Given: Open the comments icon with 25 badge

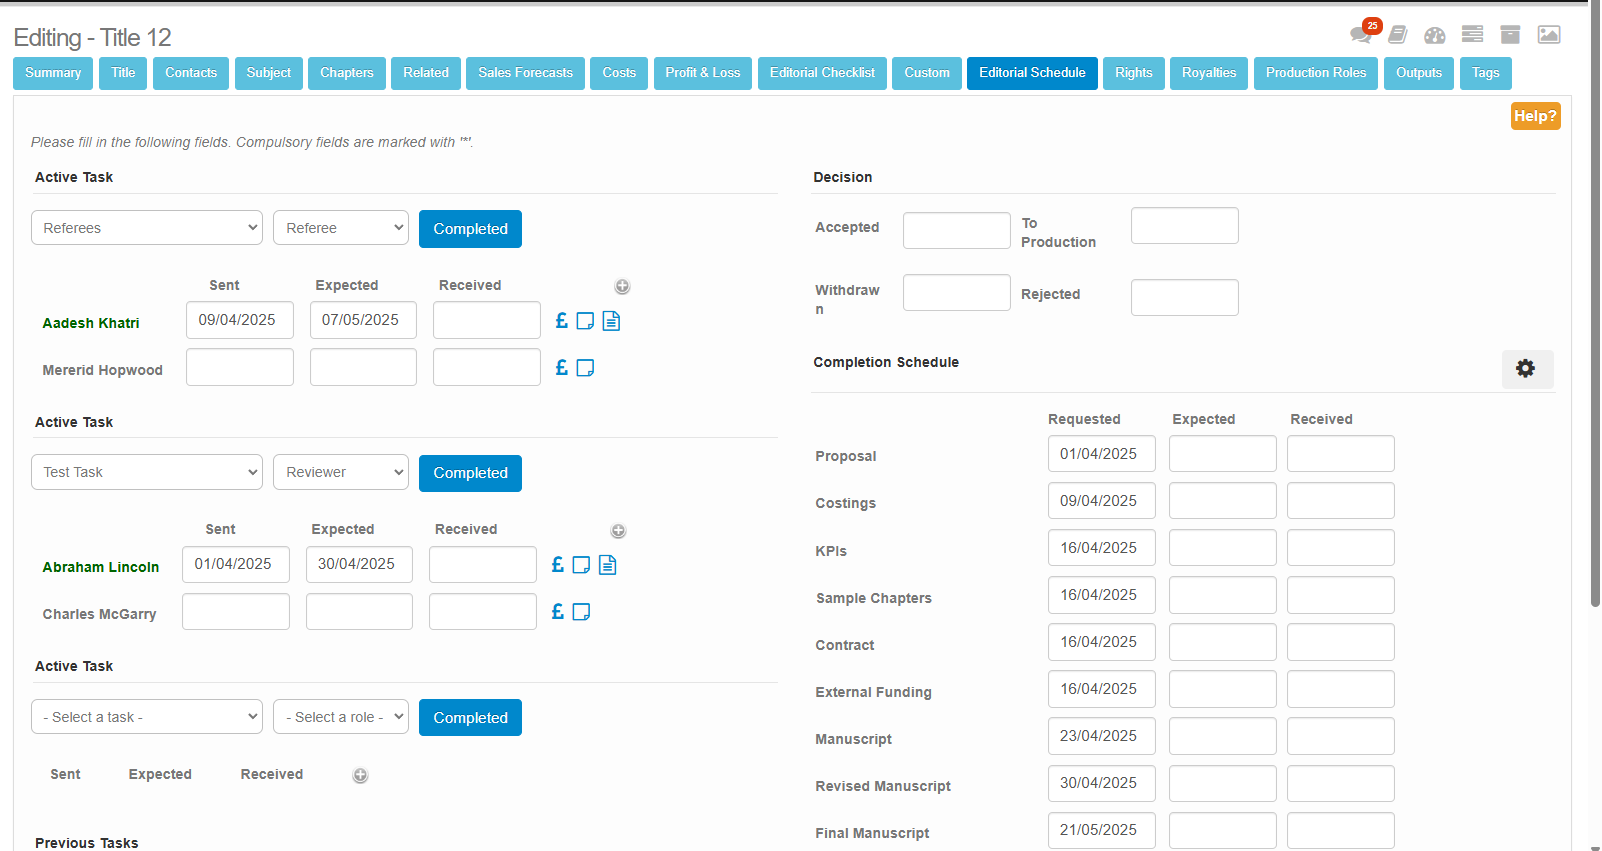Looking at the screenshot, I should click(1361, 35).
